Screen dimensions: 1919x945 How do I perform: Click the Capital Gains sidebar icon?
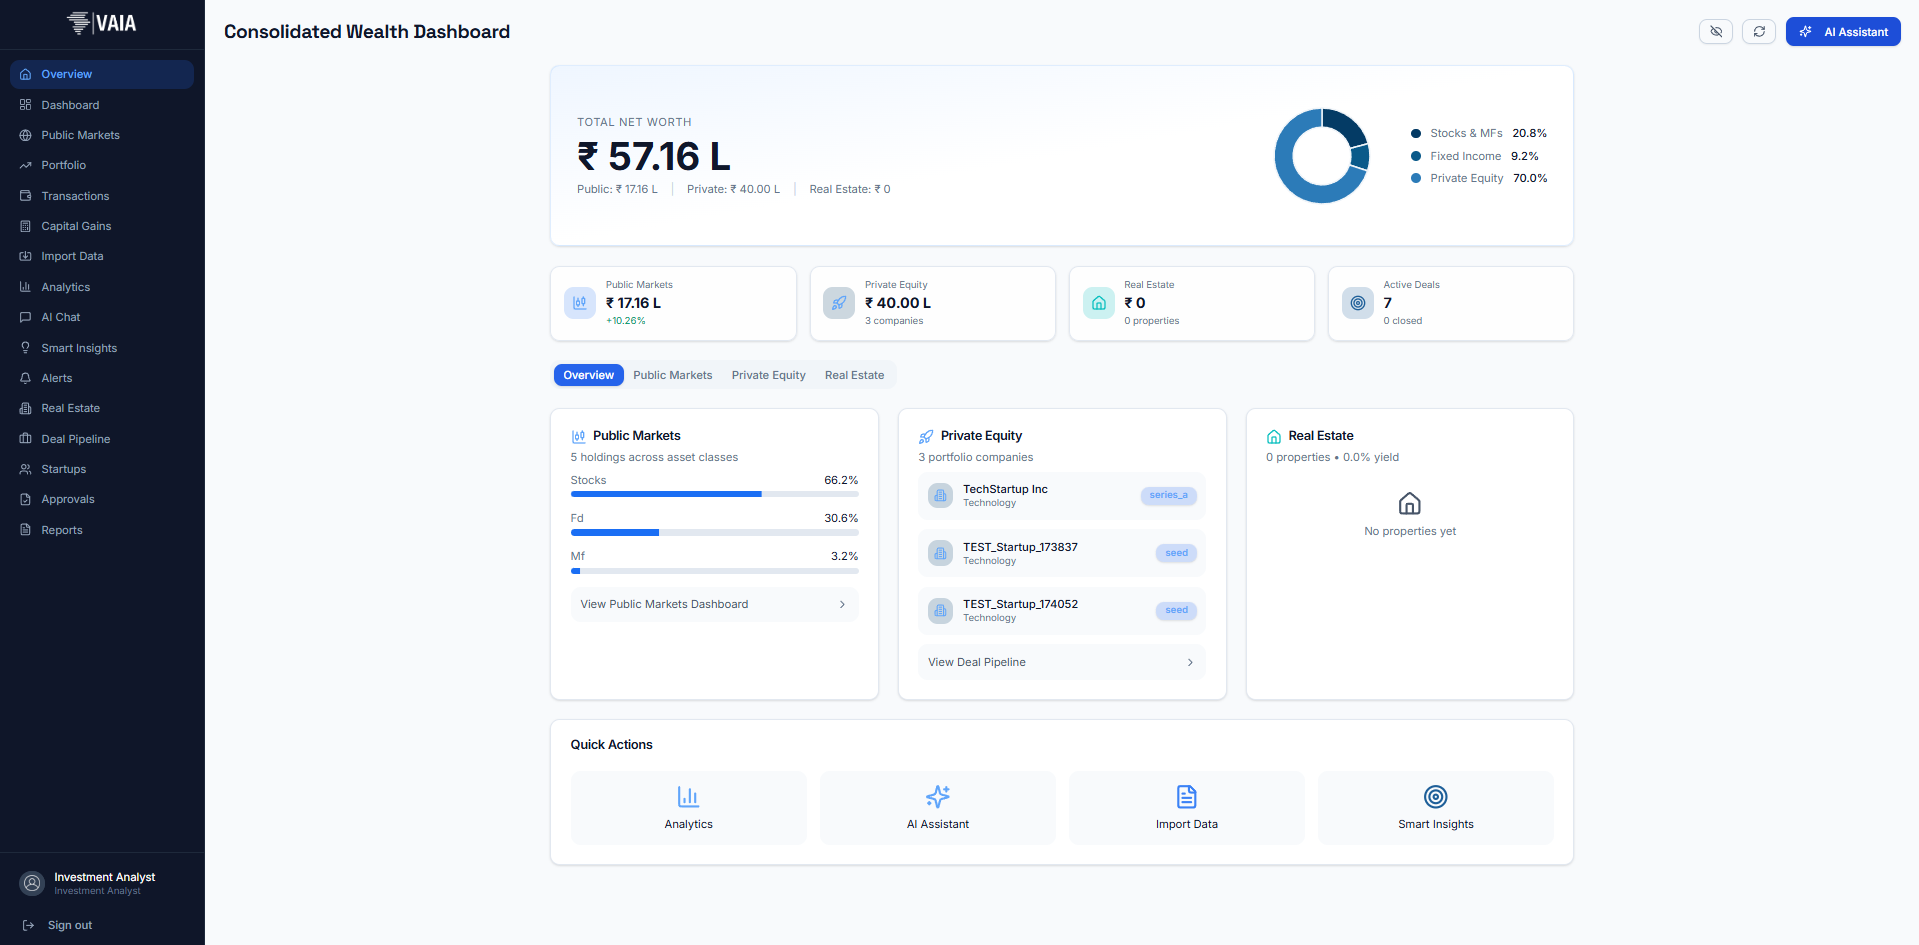point(26,226)
